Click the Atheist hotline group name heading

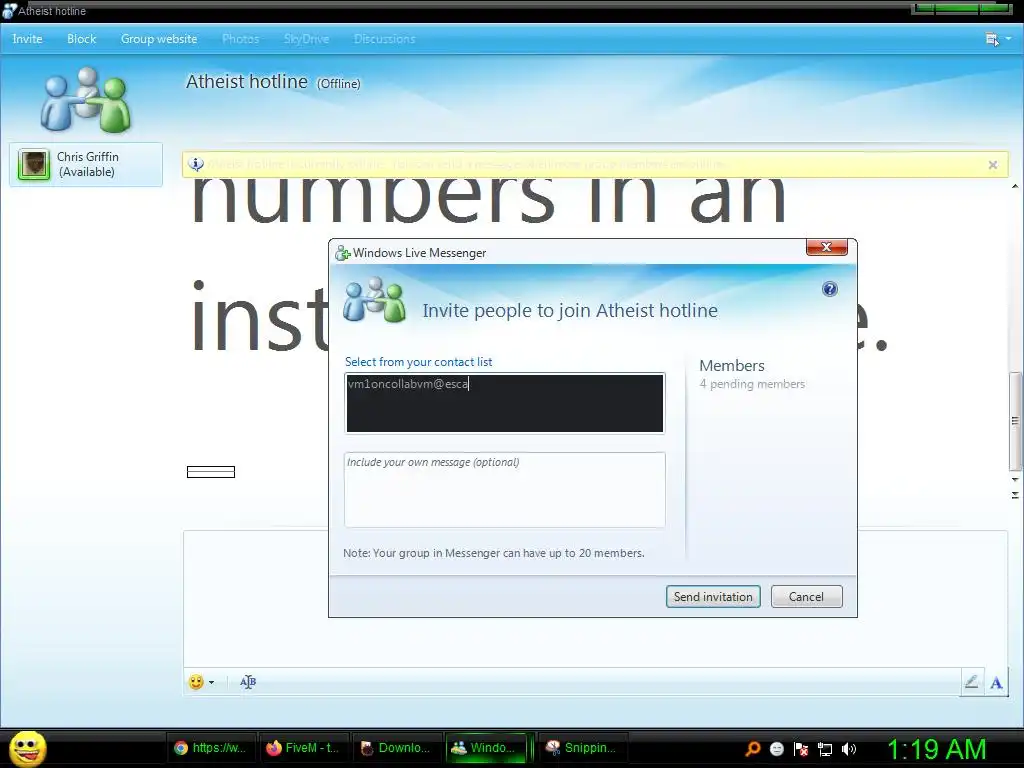[x=247, y=82]
